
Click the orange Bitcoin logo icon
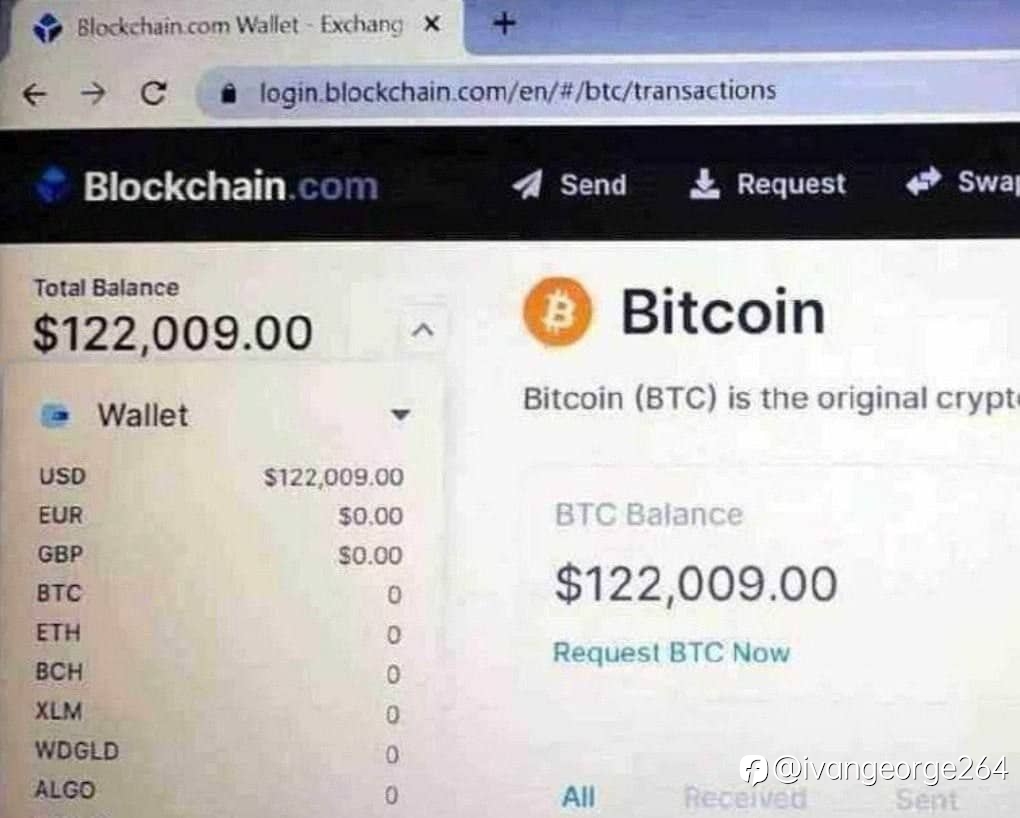557,311
